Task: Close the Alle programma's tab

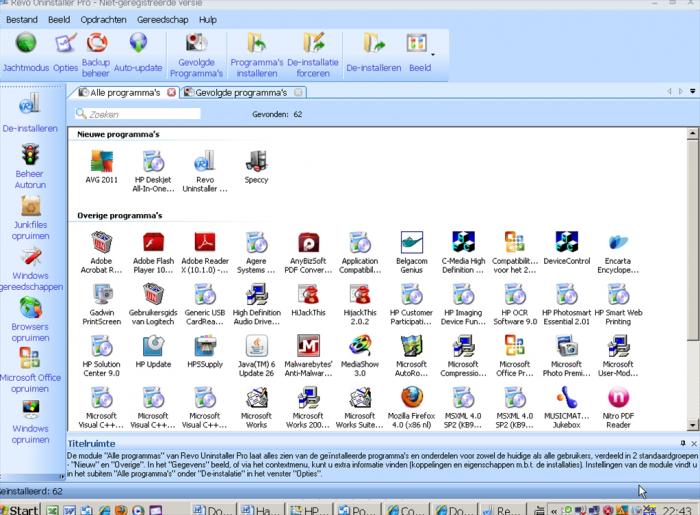Action: pos(171,92)
